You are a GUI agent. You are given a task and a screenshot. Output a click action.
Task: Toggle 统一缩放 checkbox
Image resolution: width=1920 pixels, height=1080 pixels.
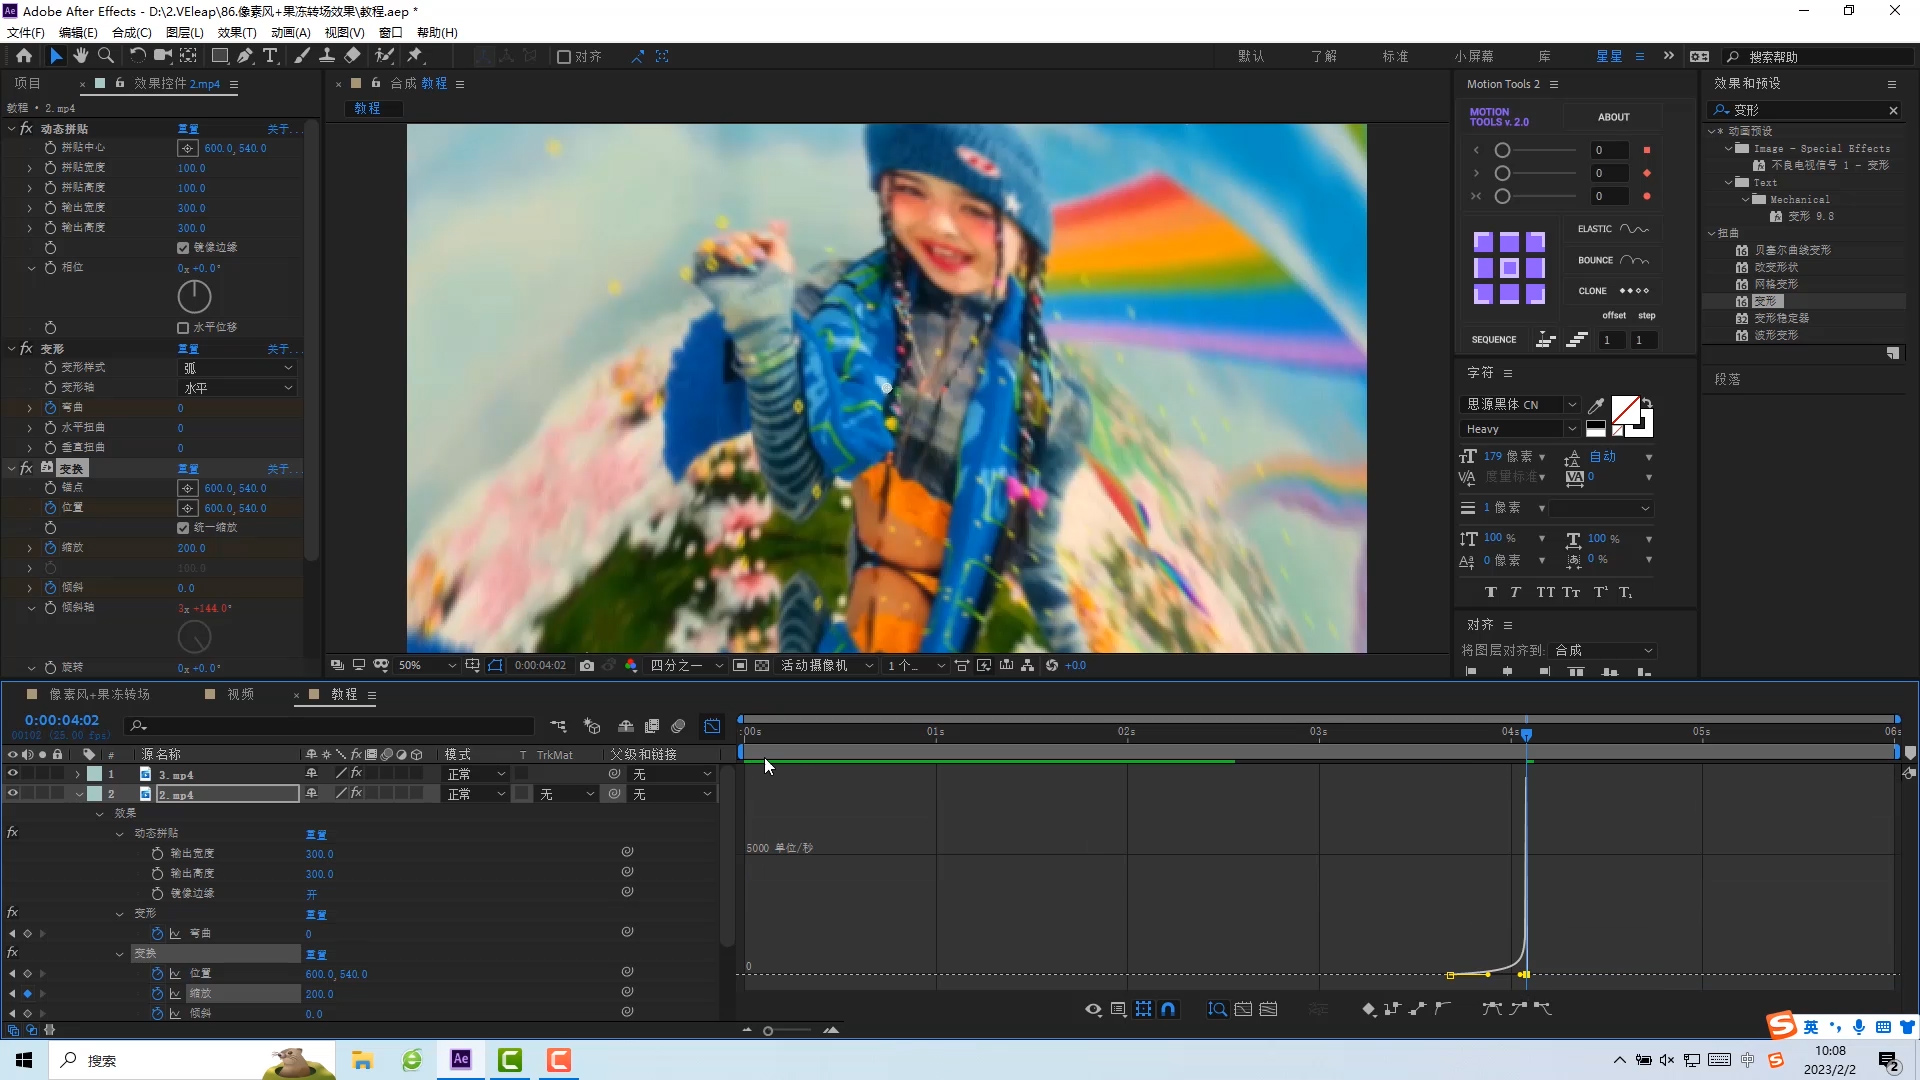[x=183, y=528]
